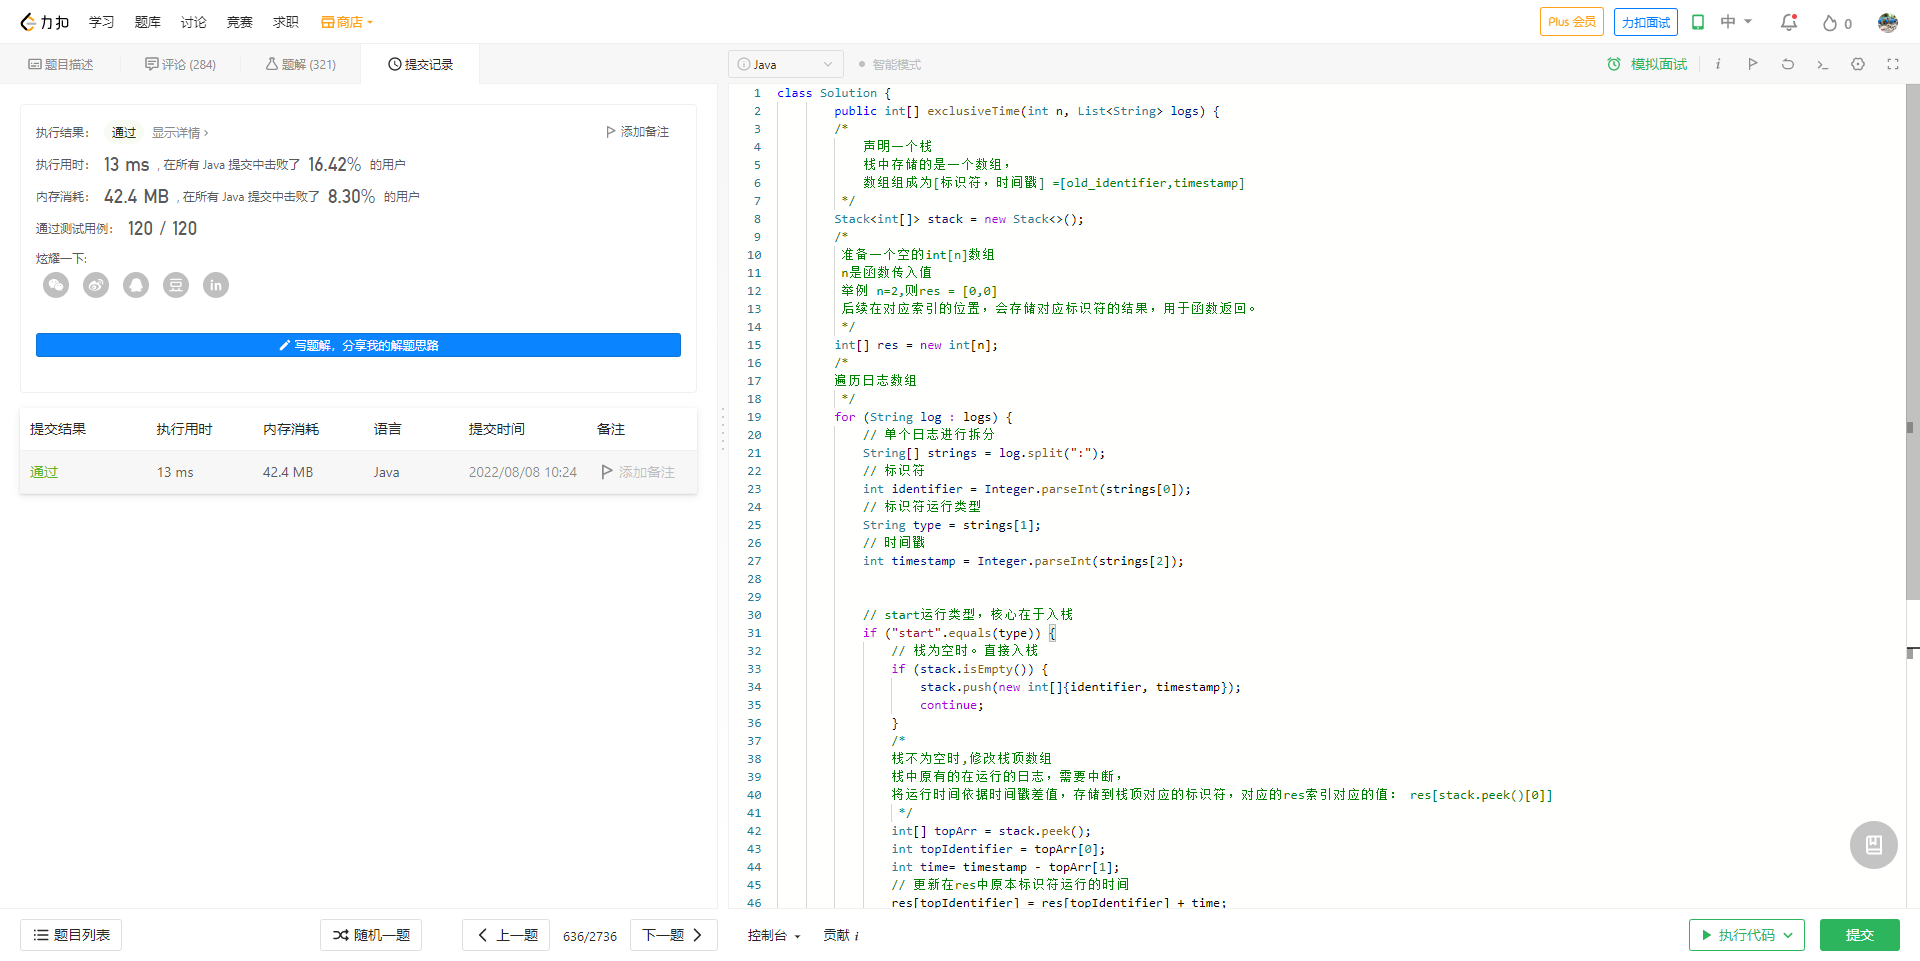Open the terminal shortcut icon
Viewport: 1920px width, 961px height.
[x=1823, y=64]
